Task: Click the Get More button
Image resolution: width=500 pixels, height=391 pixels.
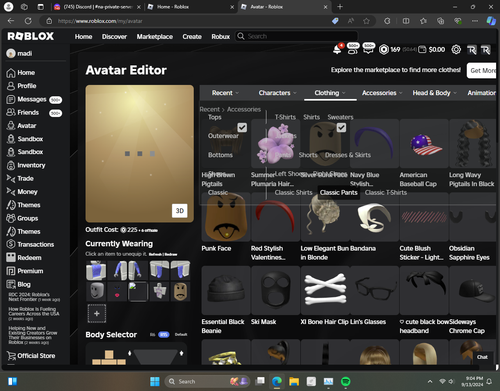Action: coord(482,70)
